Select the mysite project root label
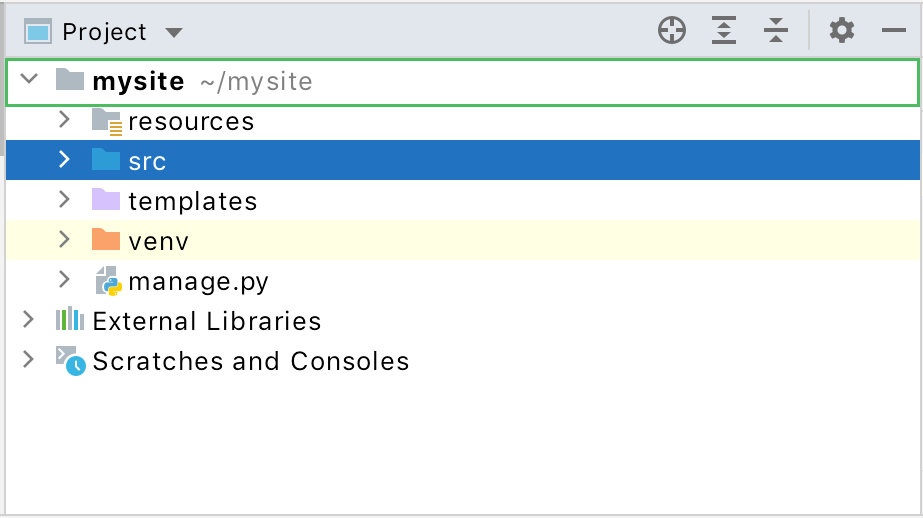Image resolution: width=923 pixels, height=518 pixels. point(138,81)
